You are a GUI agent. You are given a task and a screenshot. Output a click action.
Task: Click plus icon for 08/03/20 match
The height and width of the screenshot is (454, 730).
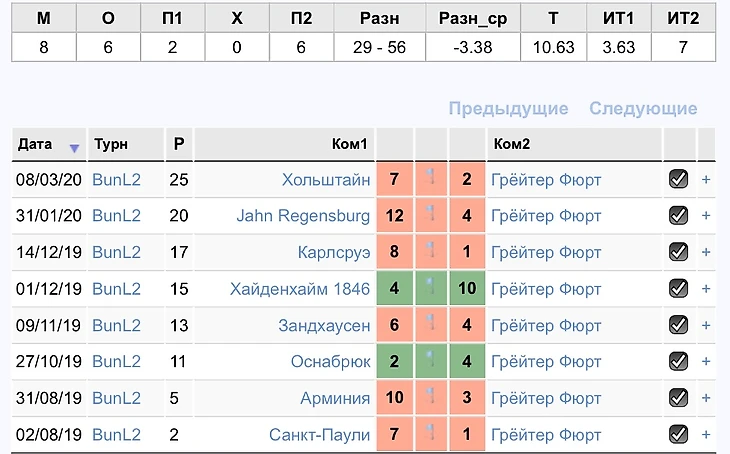pyautogui.click(x=706, y=180)
